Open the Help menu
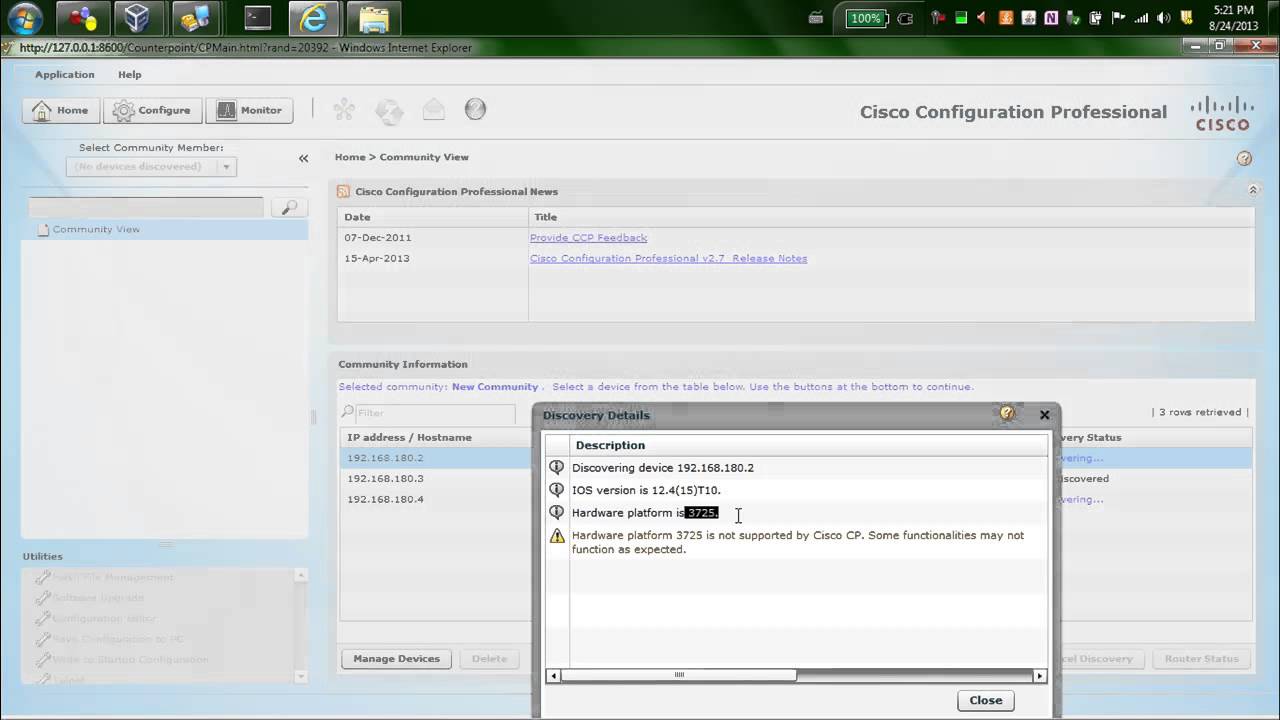The image size is (1280, 720). coord(130,75)
